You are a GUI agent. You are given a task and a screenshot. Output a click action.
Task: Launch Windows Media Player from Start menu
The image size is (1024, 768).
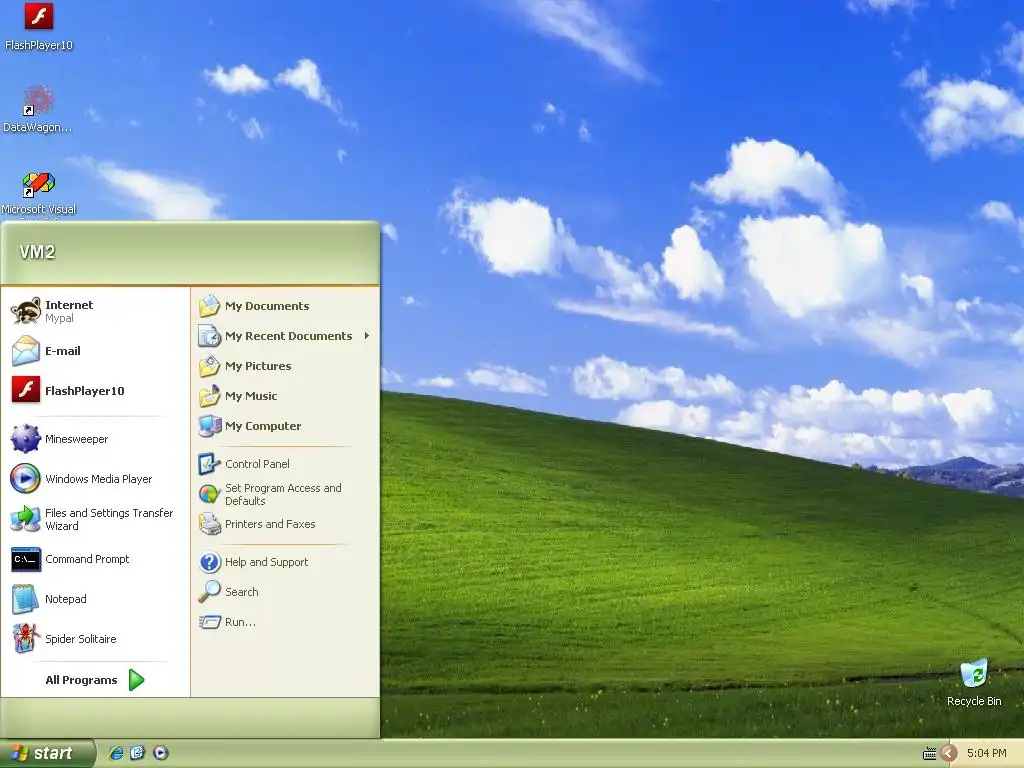[95, 479]
